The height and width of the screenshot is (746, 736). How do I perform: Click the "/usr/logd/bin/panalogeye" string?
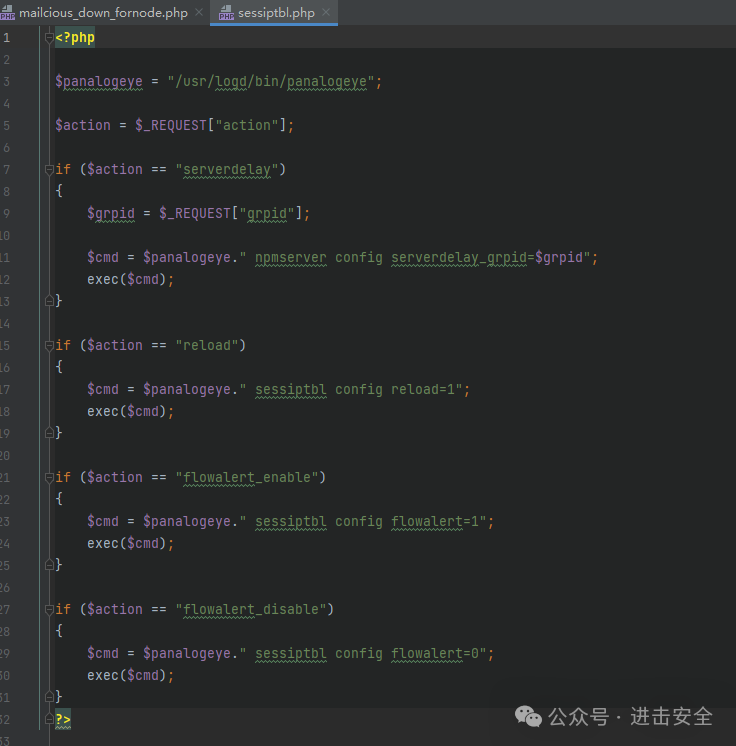(270, 82)
